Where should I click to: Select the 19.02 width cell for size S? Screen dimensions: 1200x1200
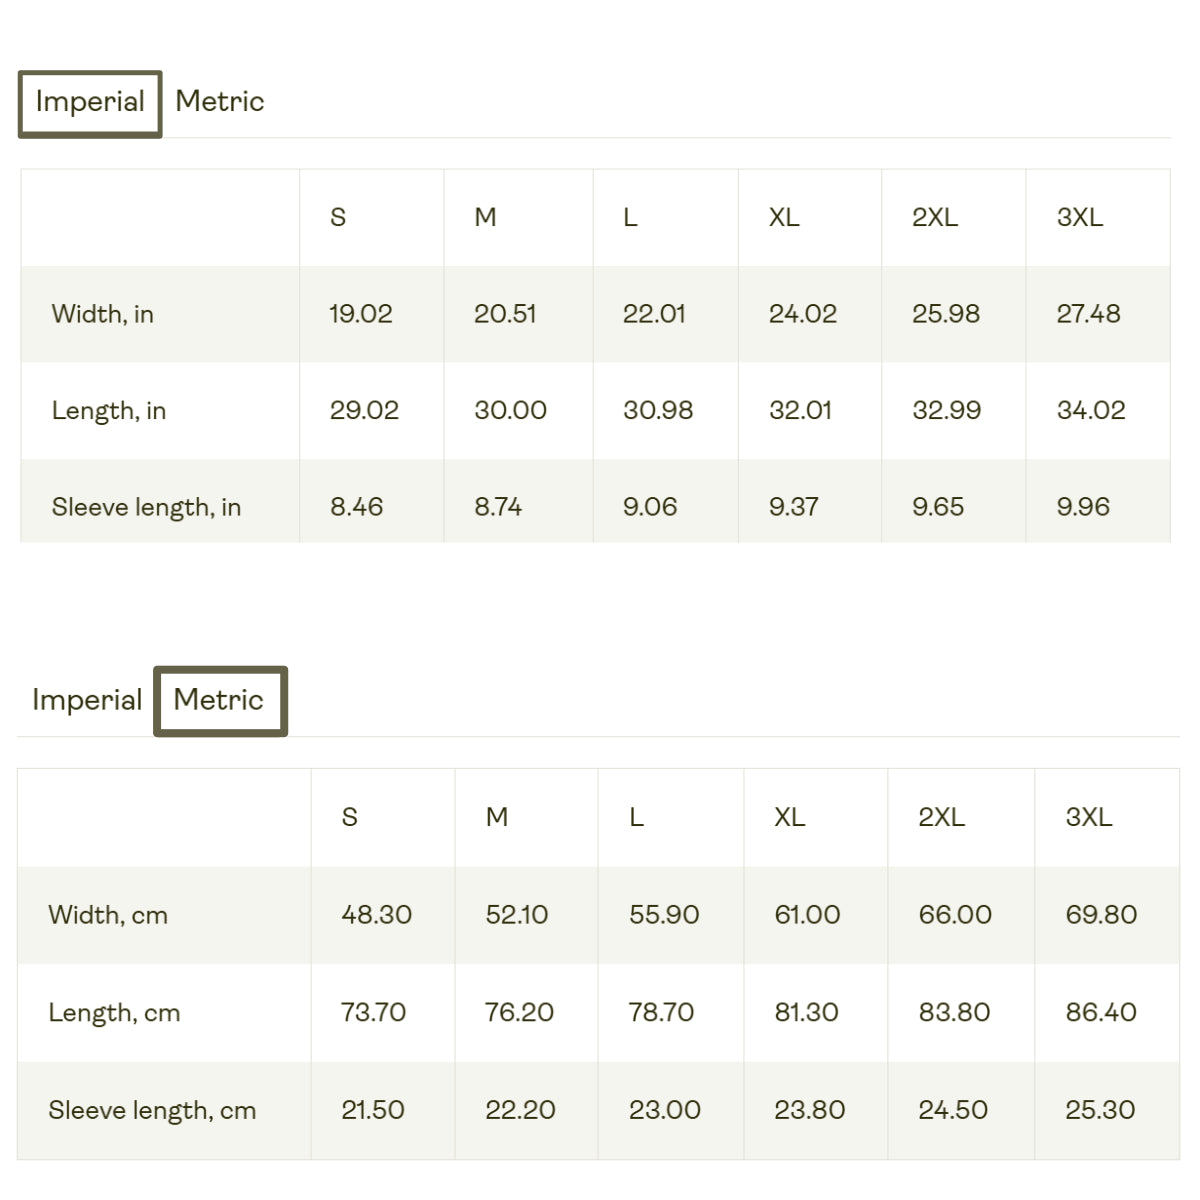point(361,314)
